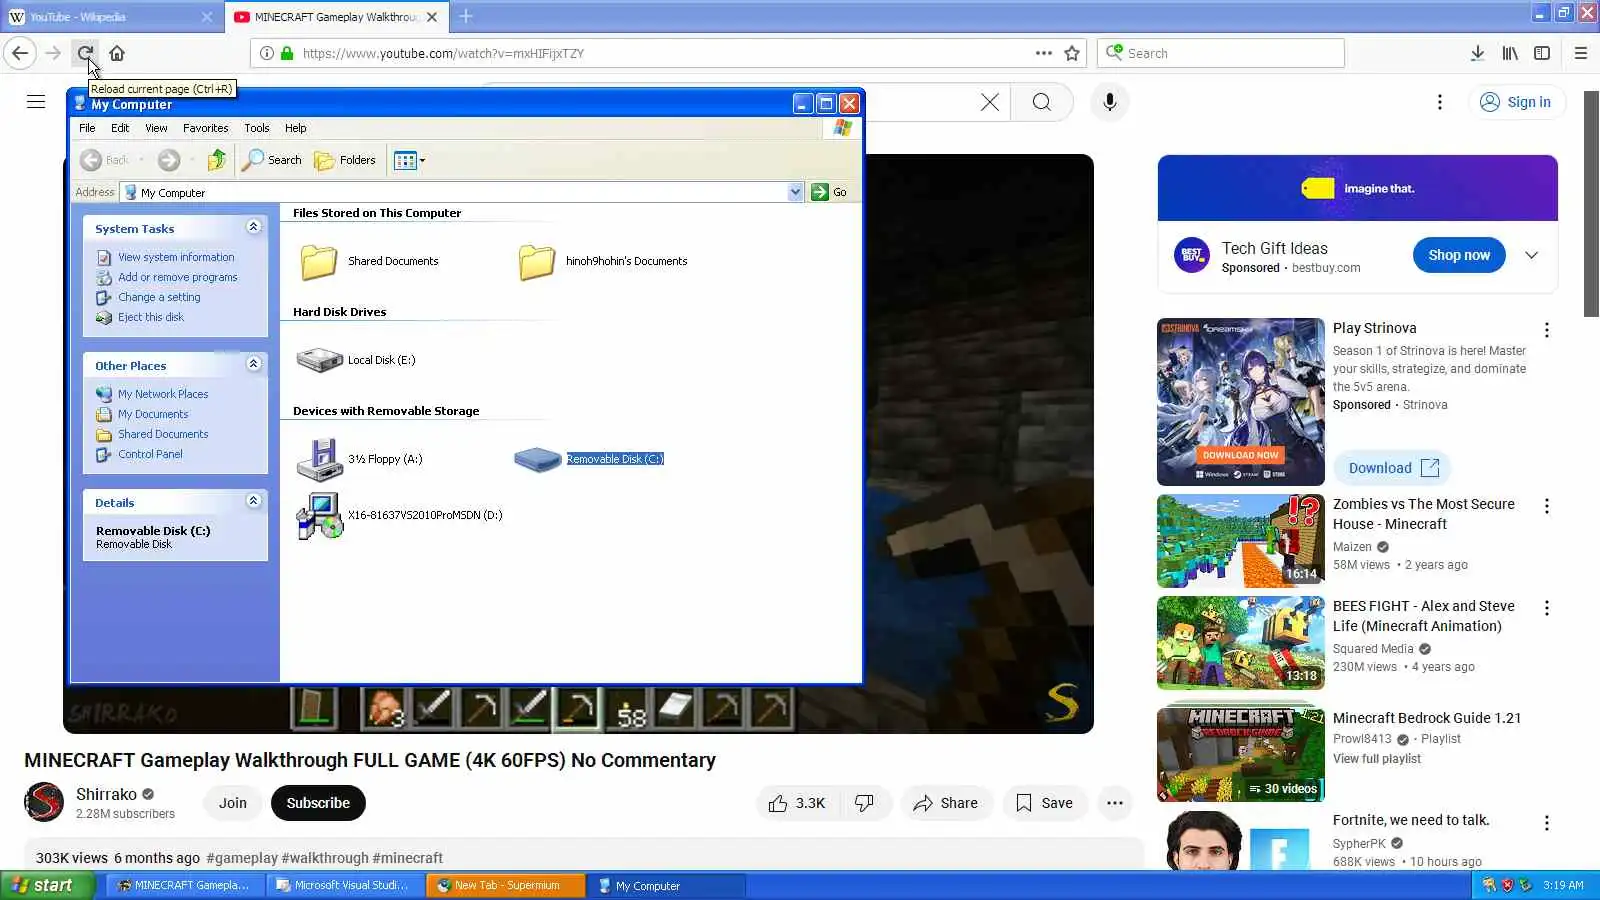Search YouTube with your voice
This screenshot has width=1600, height=900.
pyautogui.click(x=1109, y=102)
